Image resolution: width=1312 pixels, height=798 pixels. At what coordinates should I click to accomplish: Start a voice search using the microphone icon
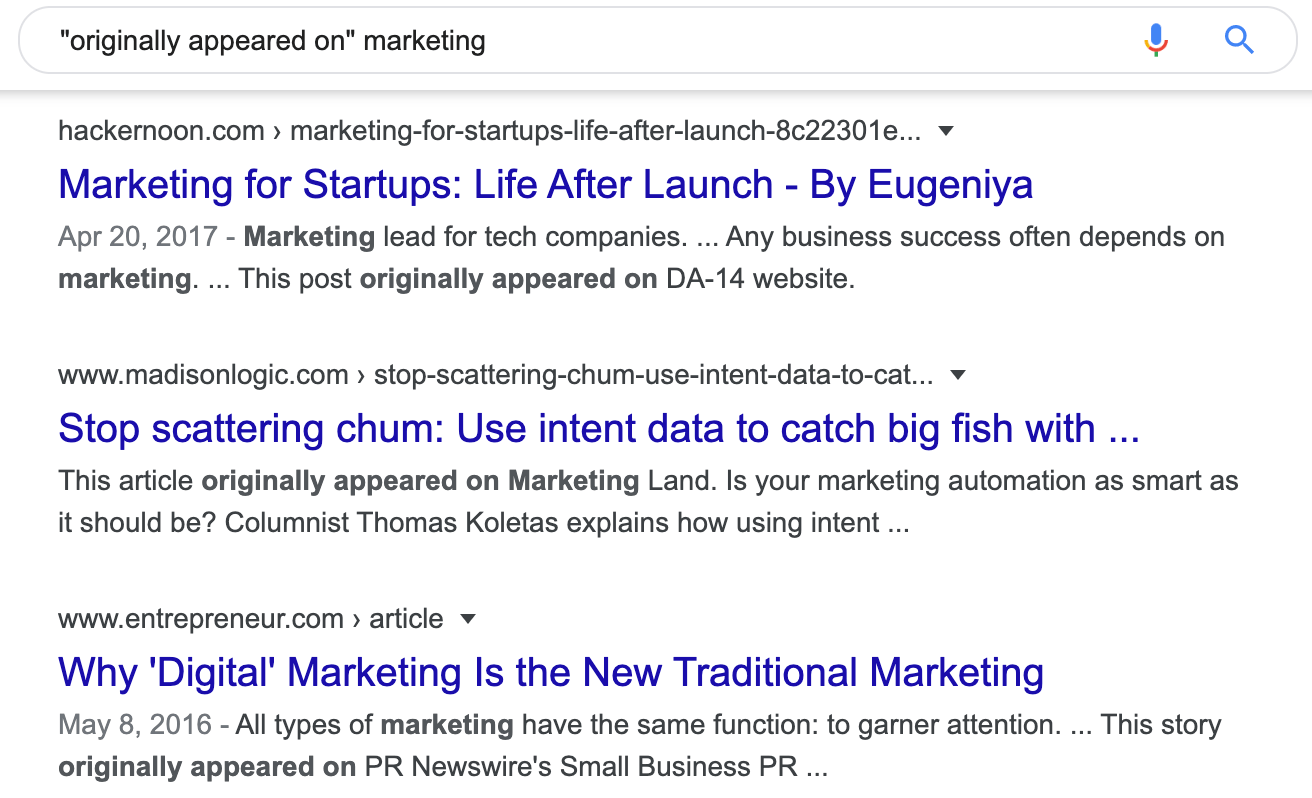click(1155, 40)
